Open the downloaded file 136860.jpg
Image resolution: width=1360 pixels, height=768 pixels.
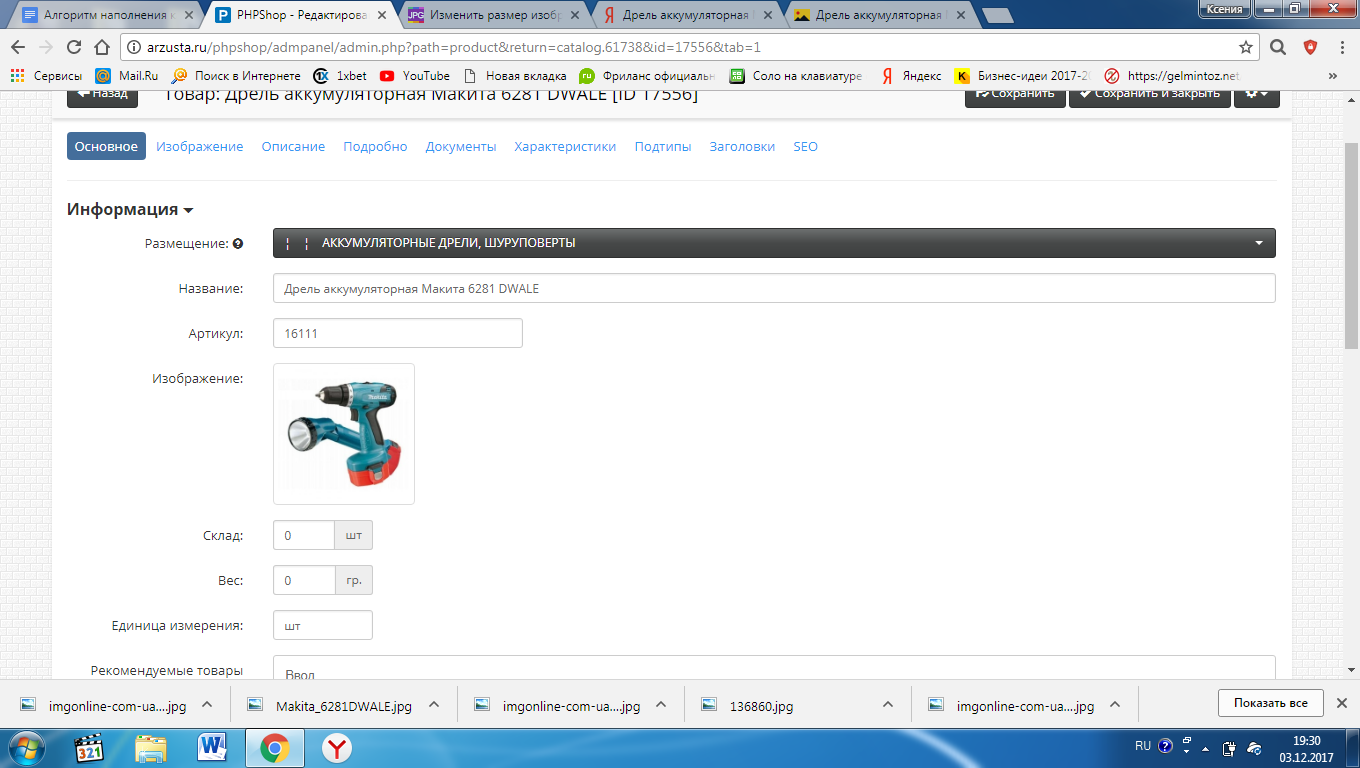click(x=762, y=705)
